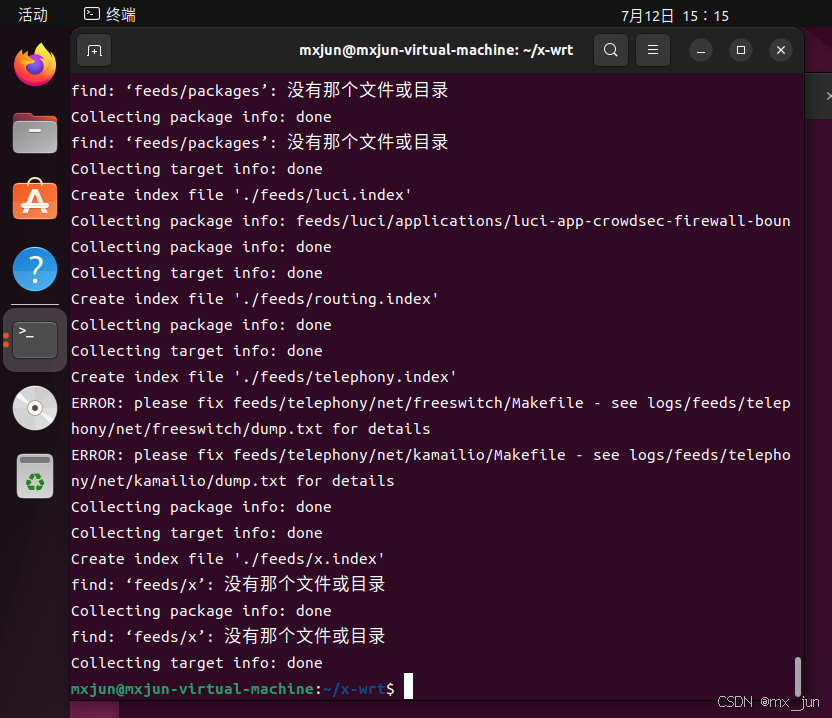832x718 pixels.
Task: Click the terminal vertical scrollbar
Action: 798,676
